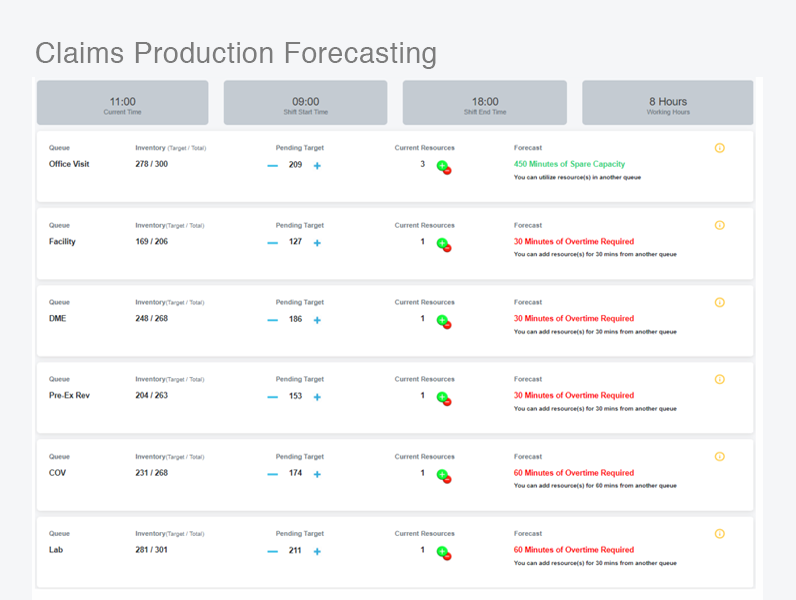Open info icon for DME queue

[x=719, y=302]
